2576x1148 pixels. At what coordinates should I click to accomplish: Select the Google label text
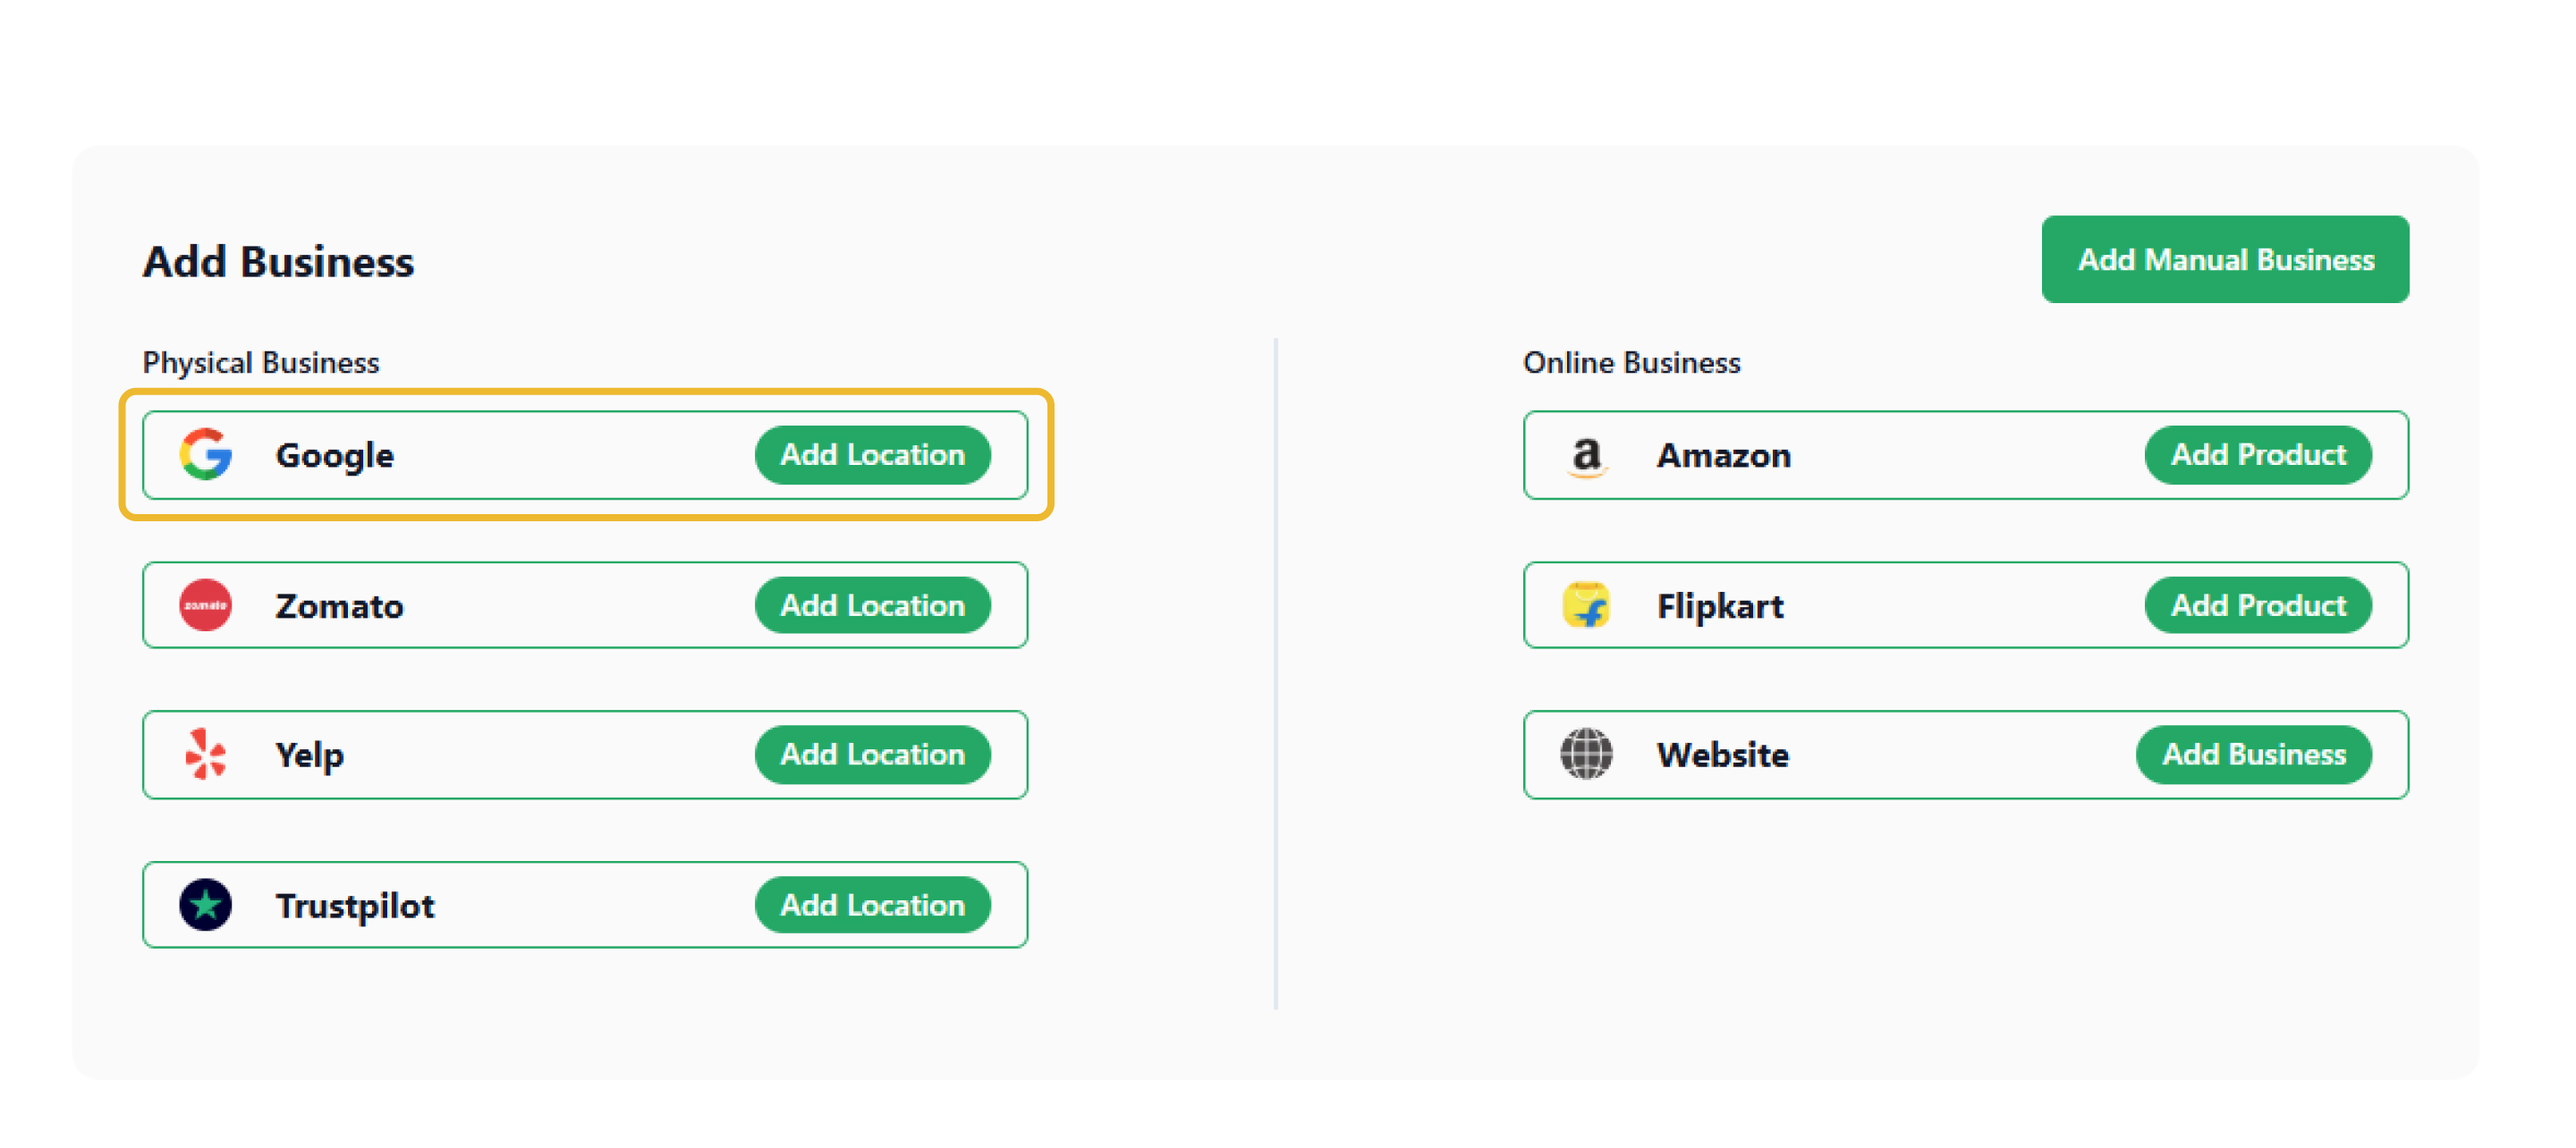tap(335, 455)
